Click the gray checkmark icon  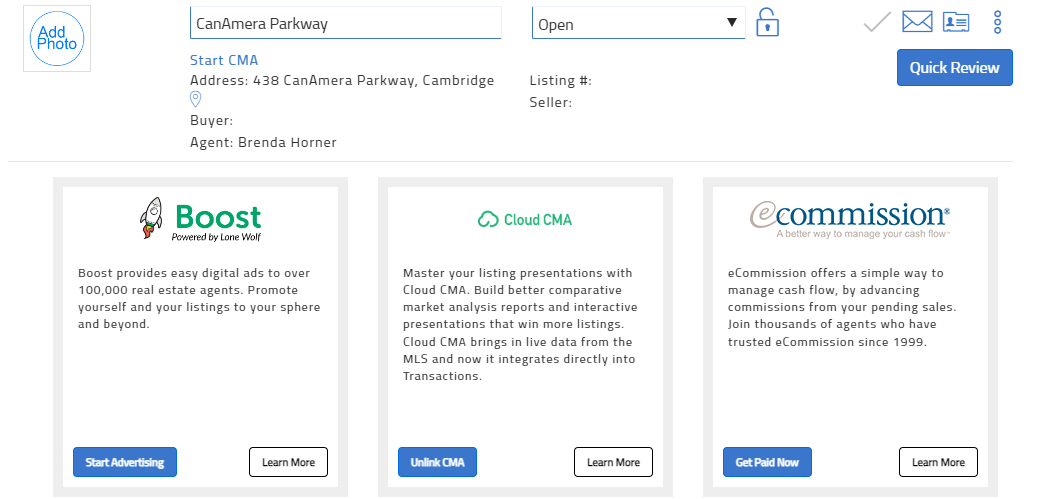(x=877, y=22)
